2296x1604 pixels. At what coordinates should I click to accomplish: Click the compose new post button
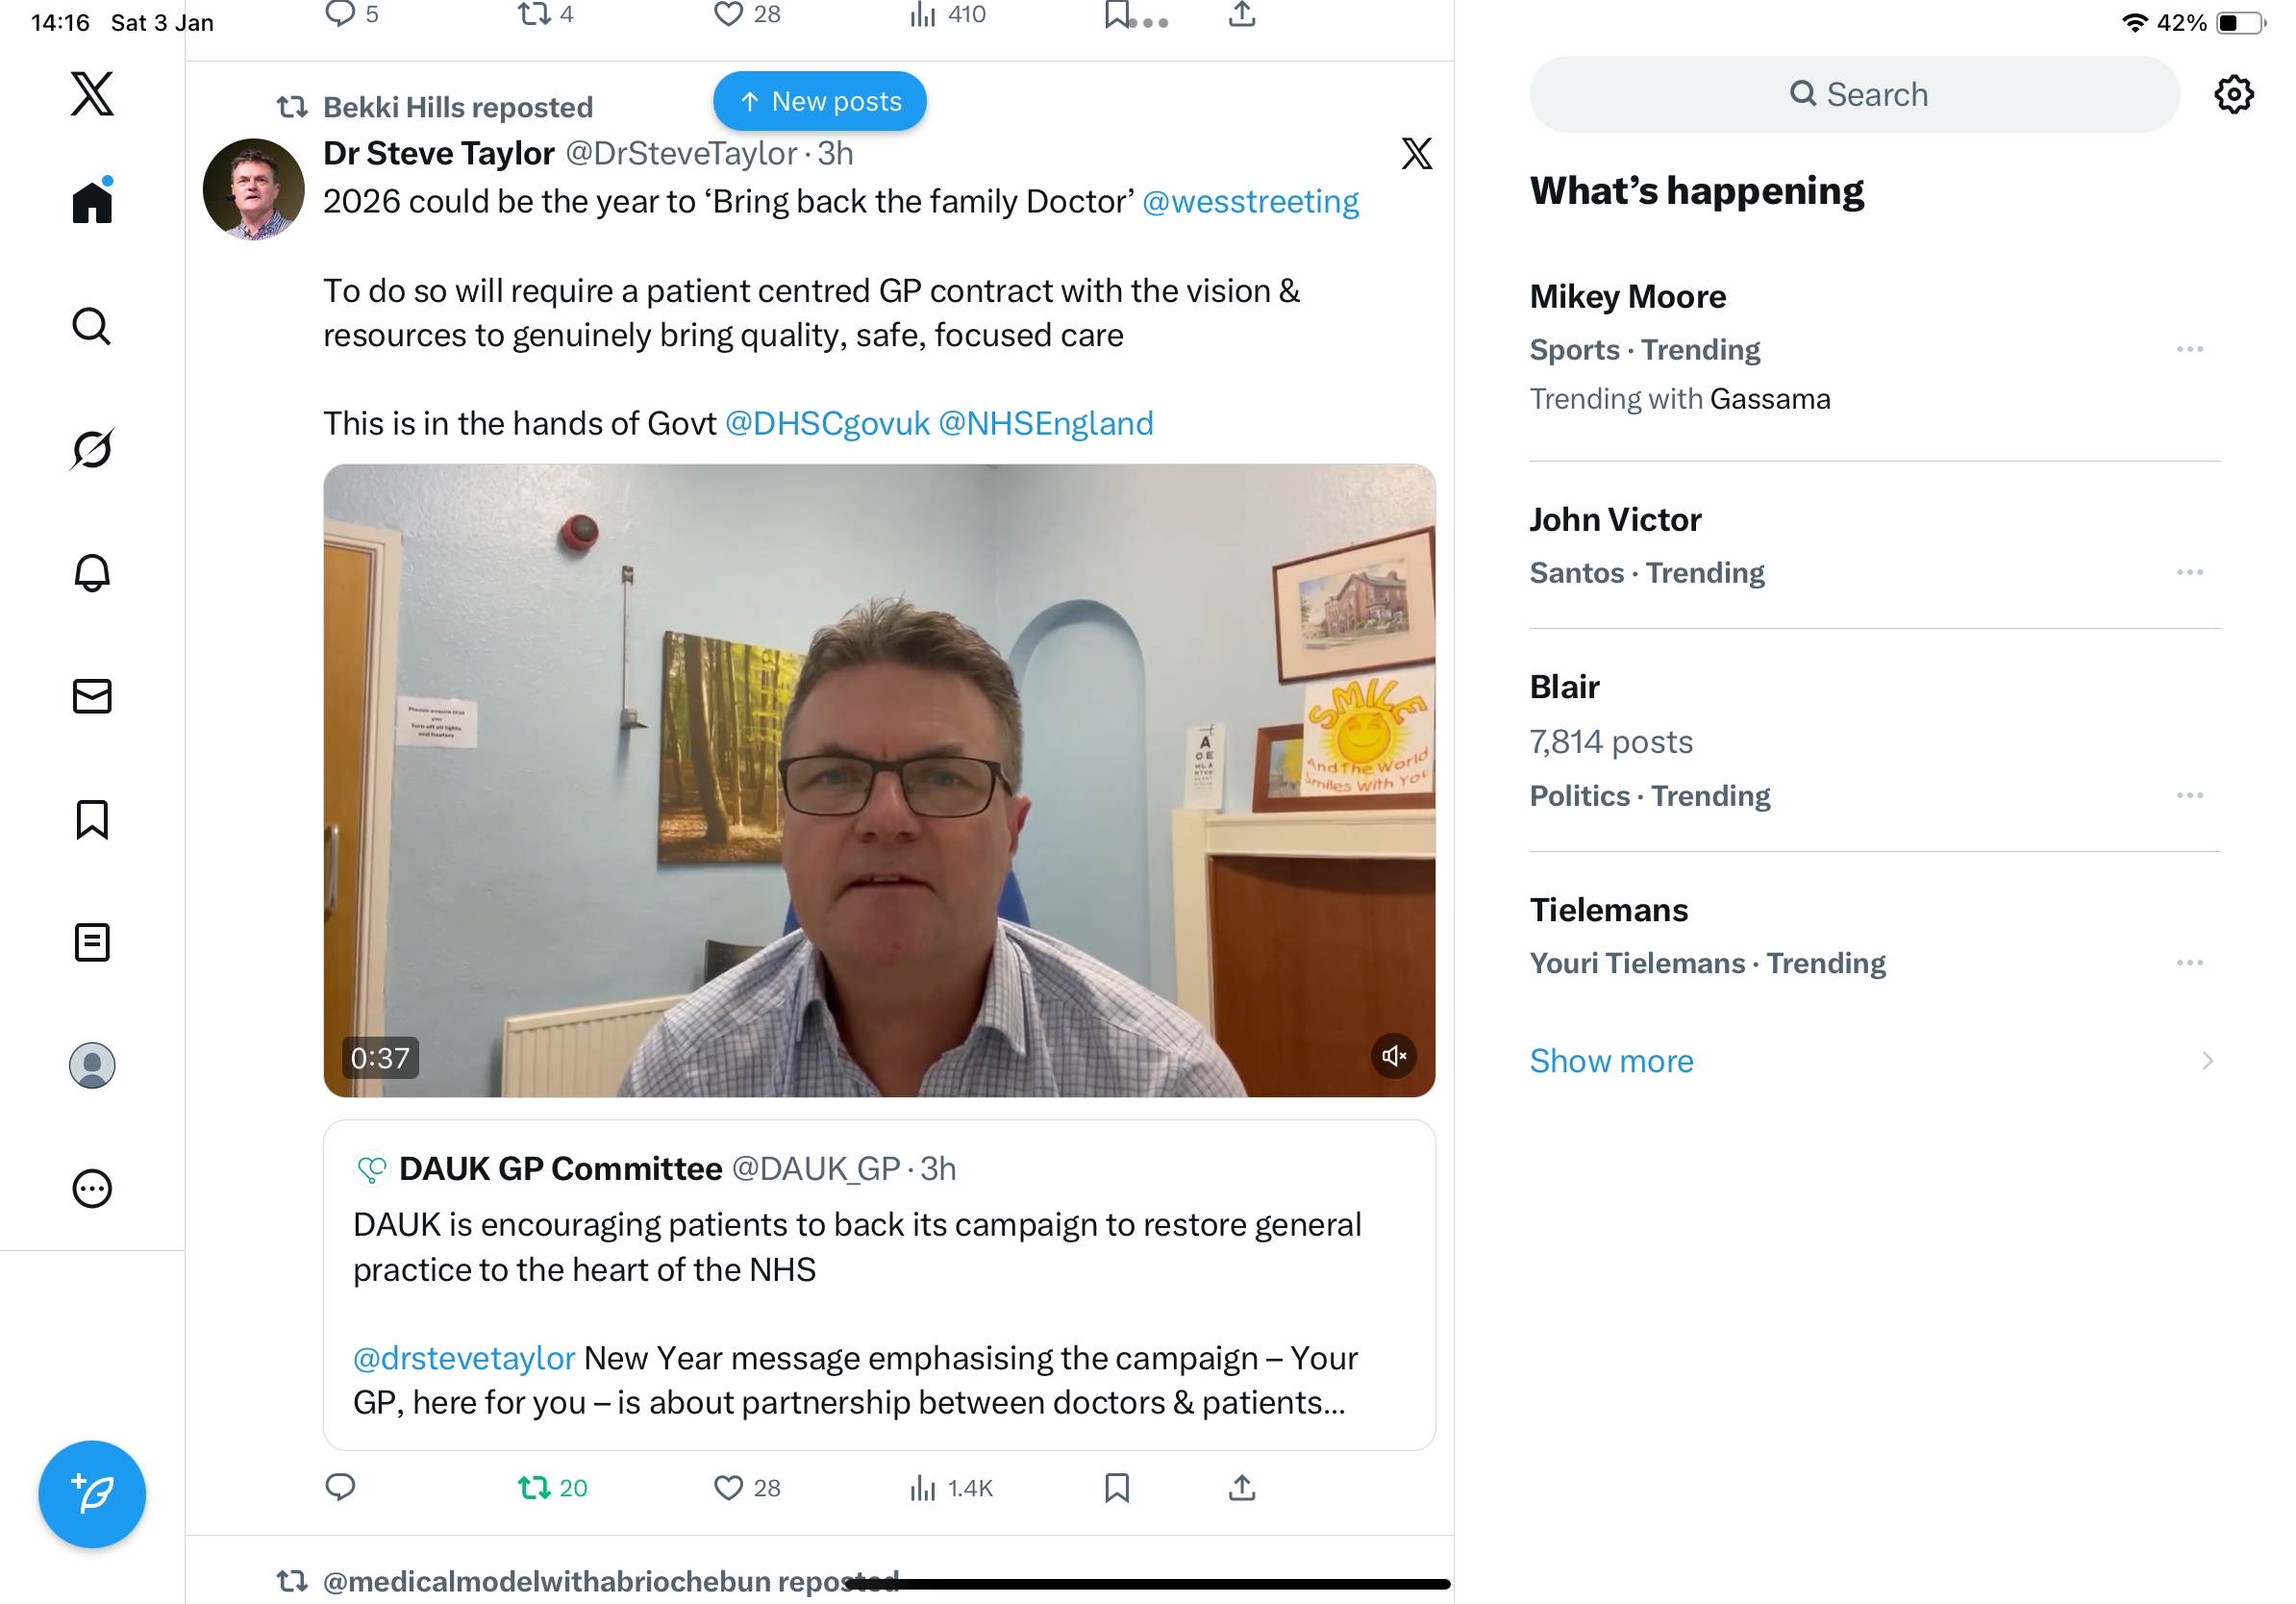(x=92, y=1493)
